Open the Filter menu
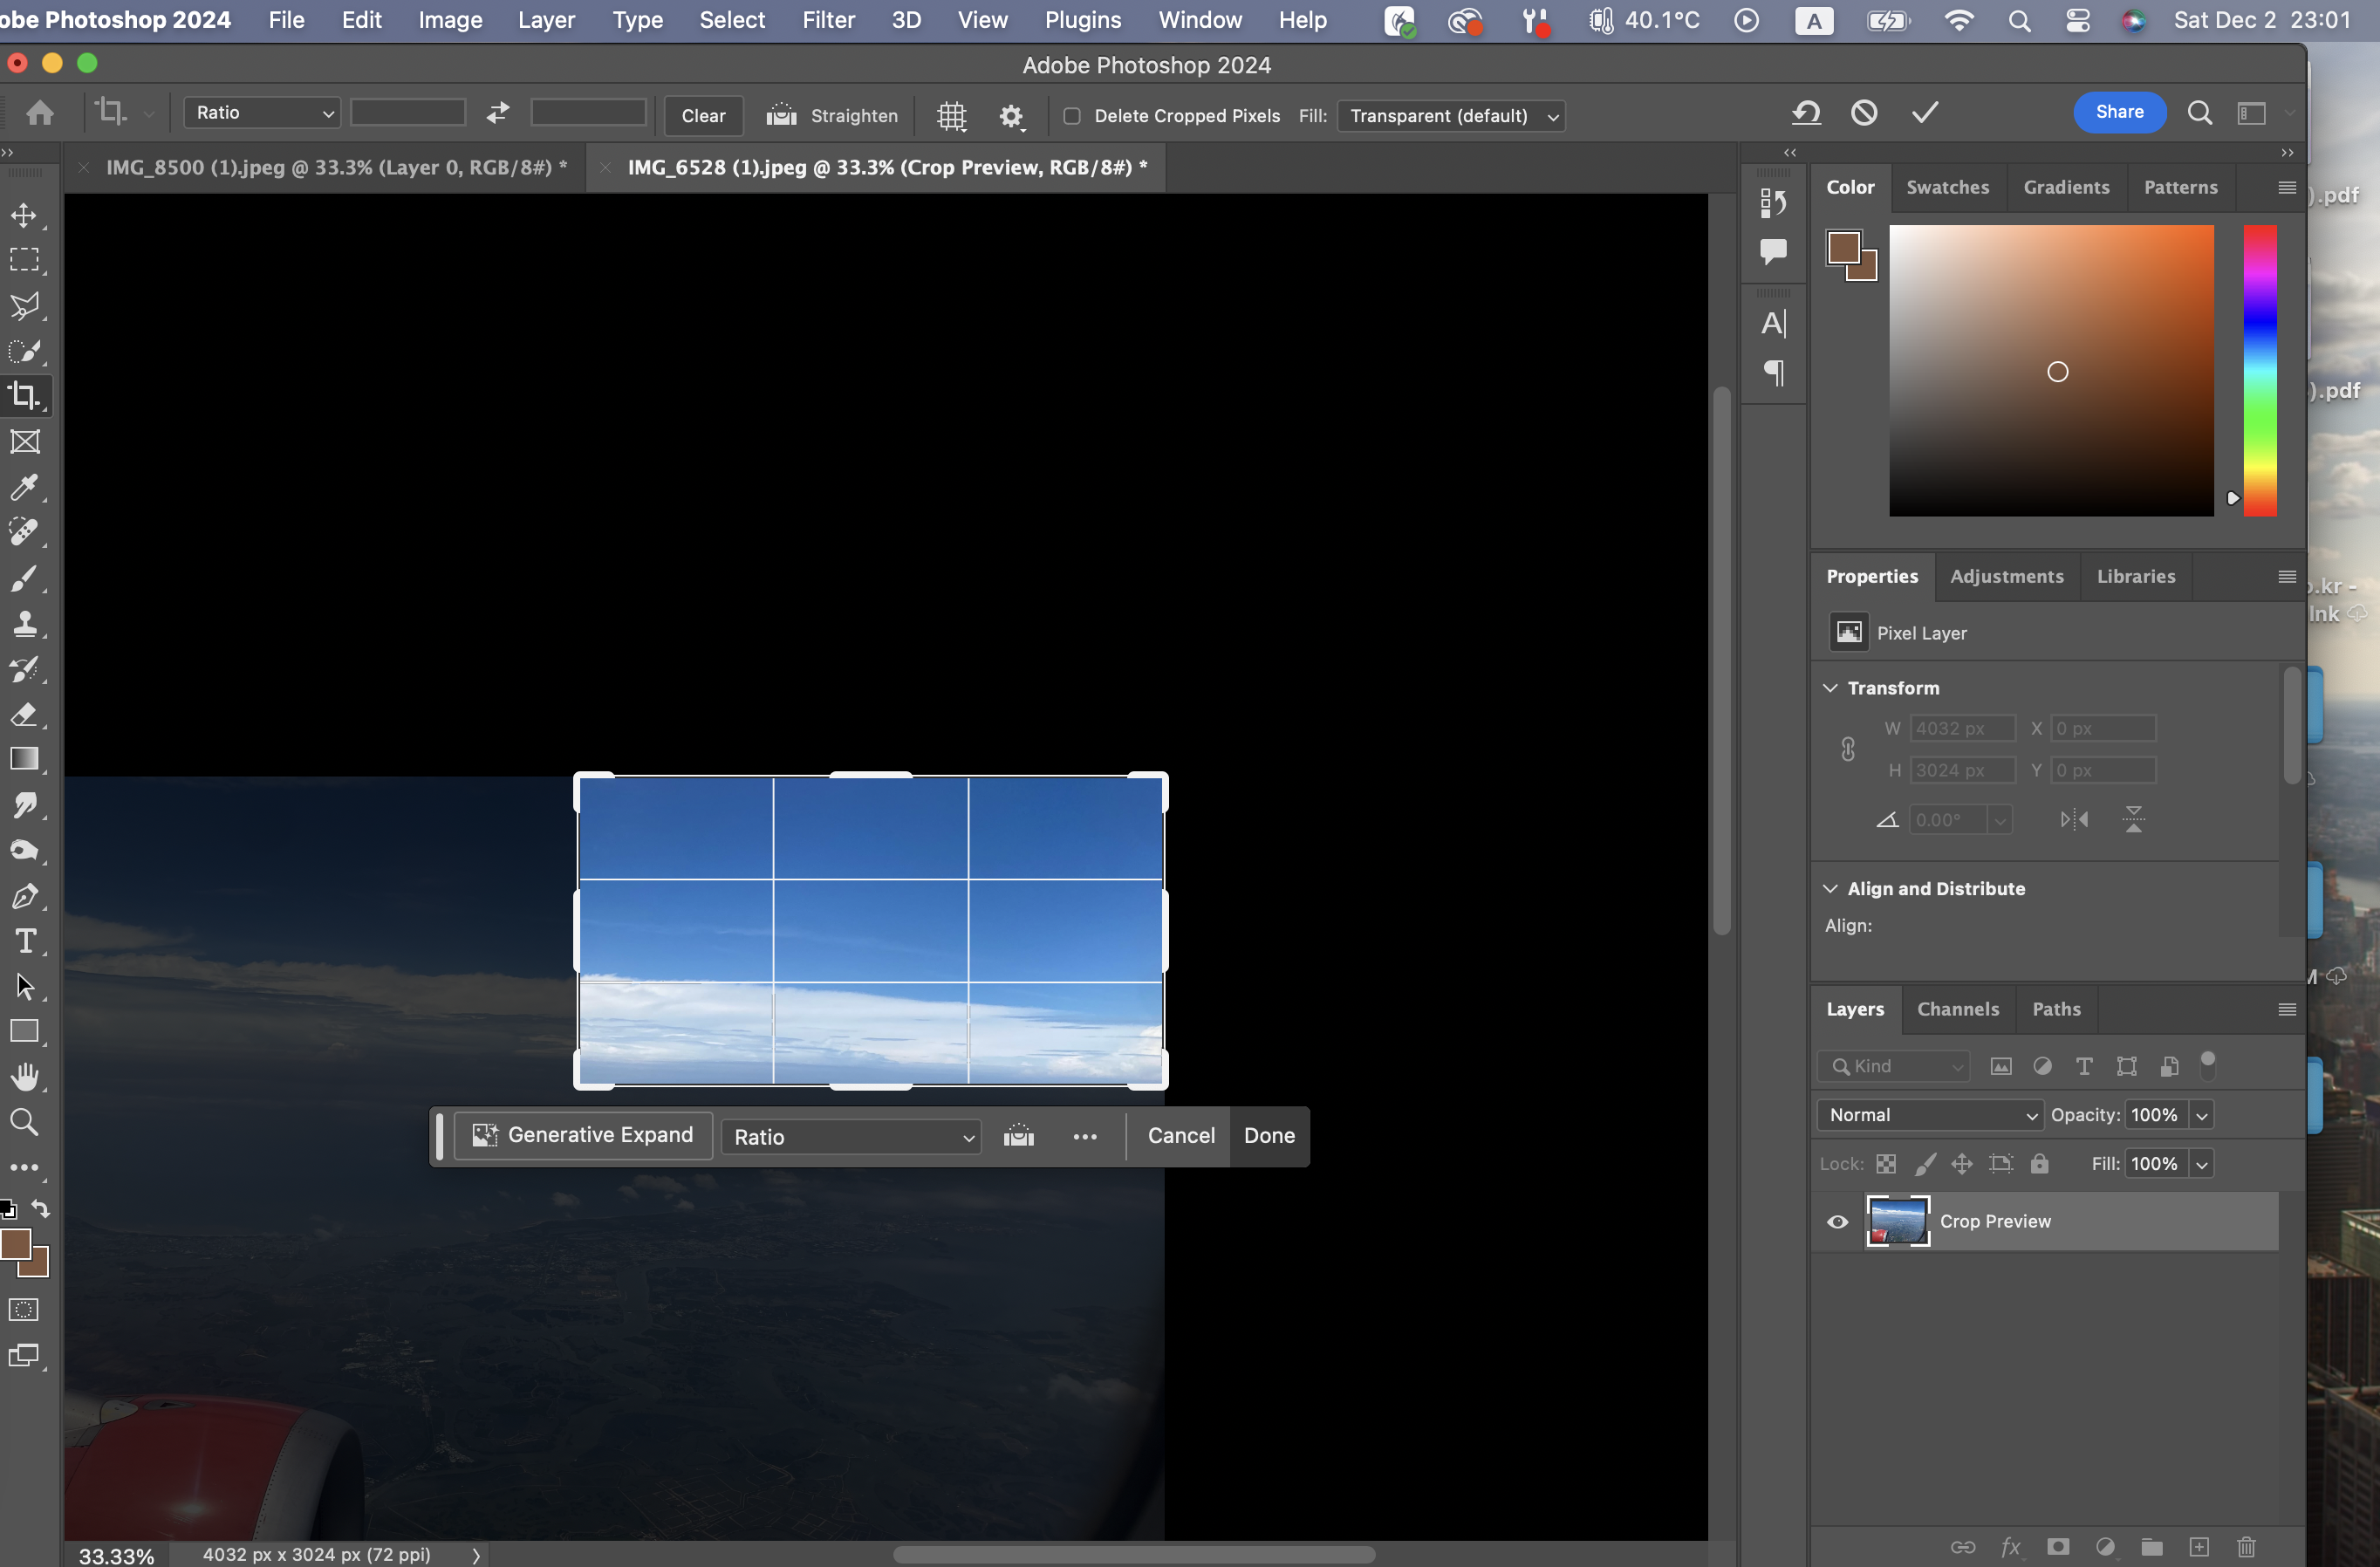Viewport: 2380px width, 1567px height. 828,20
